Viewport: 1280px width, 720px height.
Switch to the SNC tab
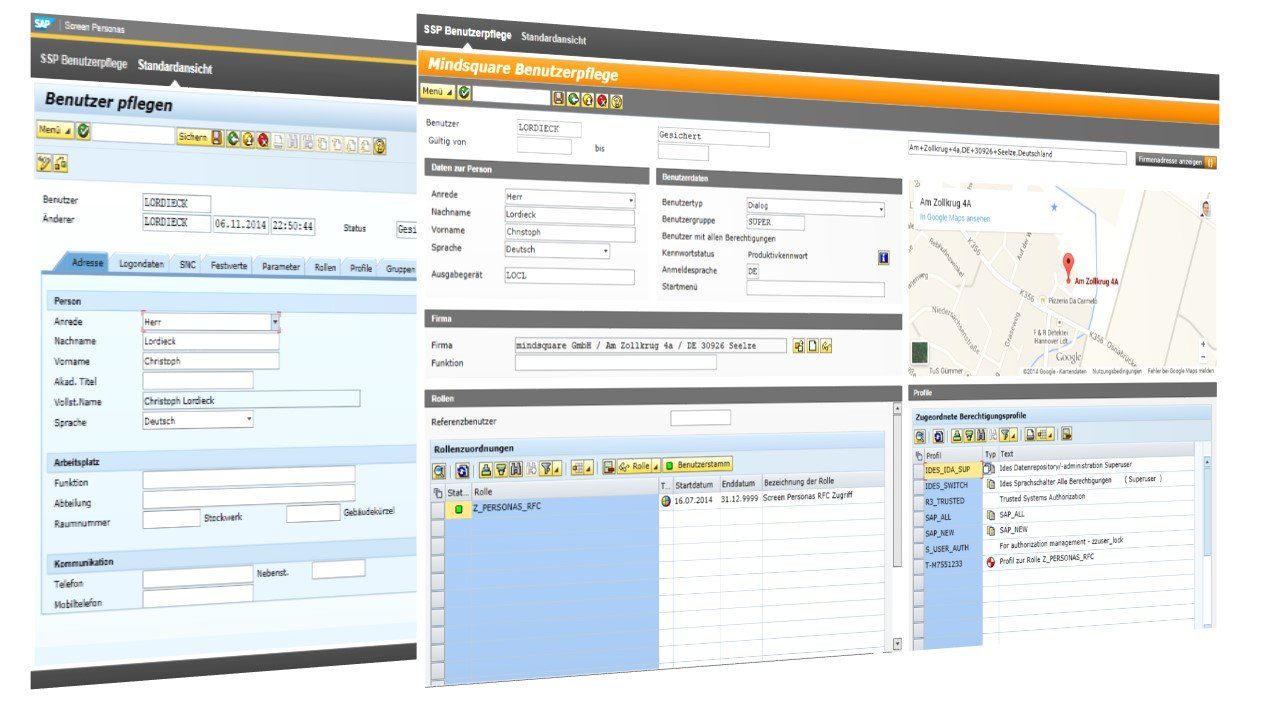click(x=188, y=266)
